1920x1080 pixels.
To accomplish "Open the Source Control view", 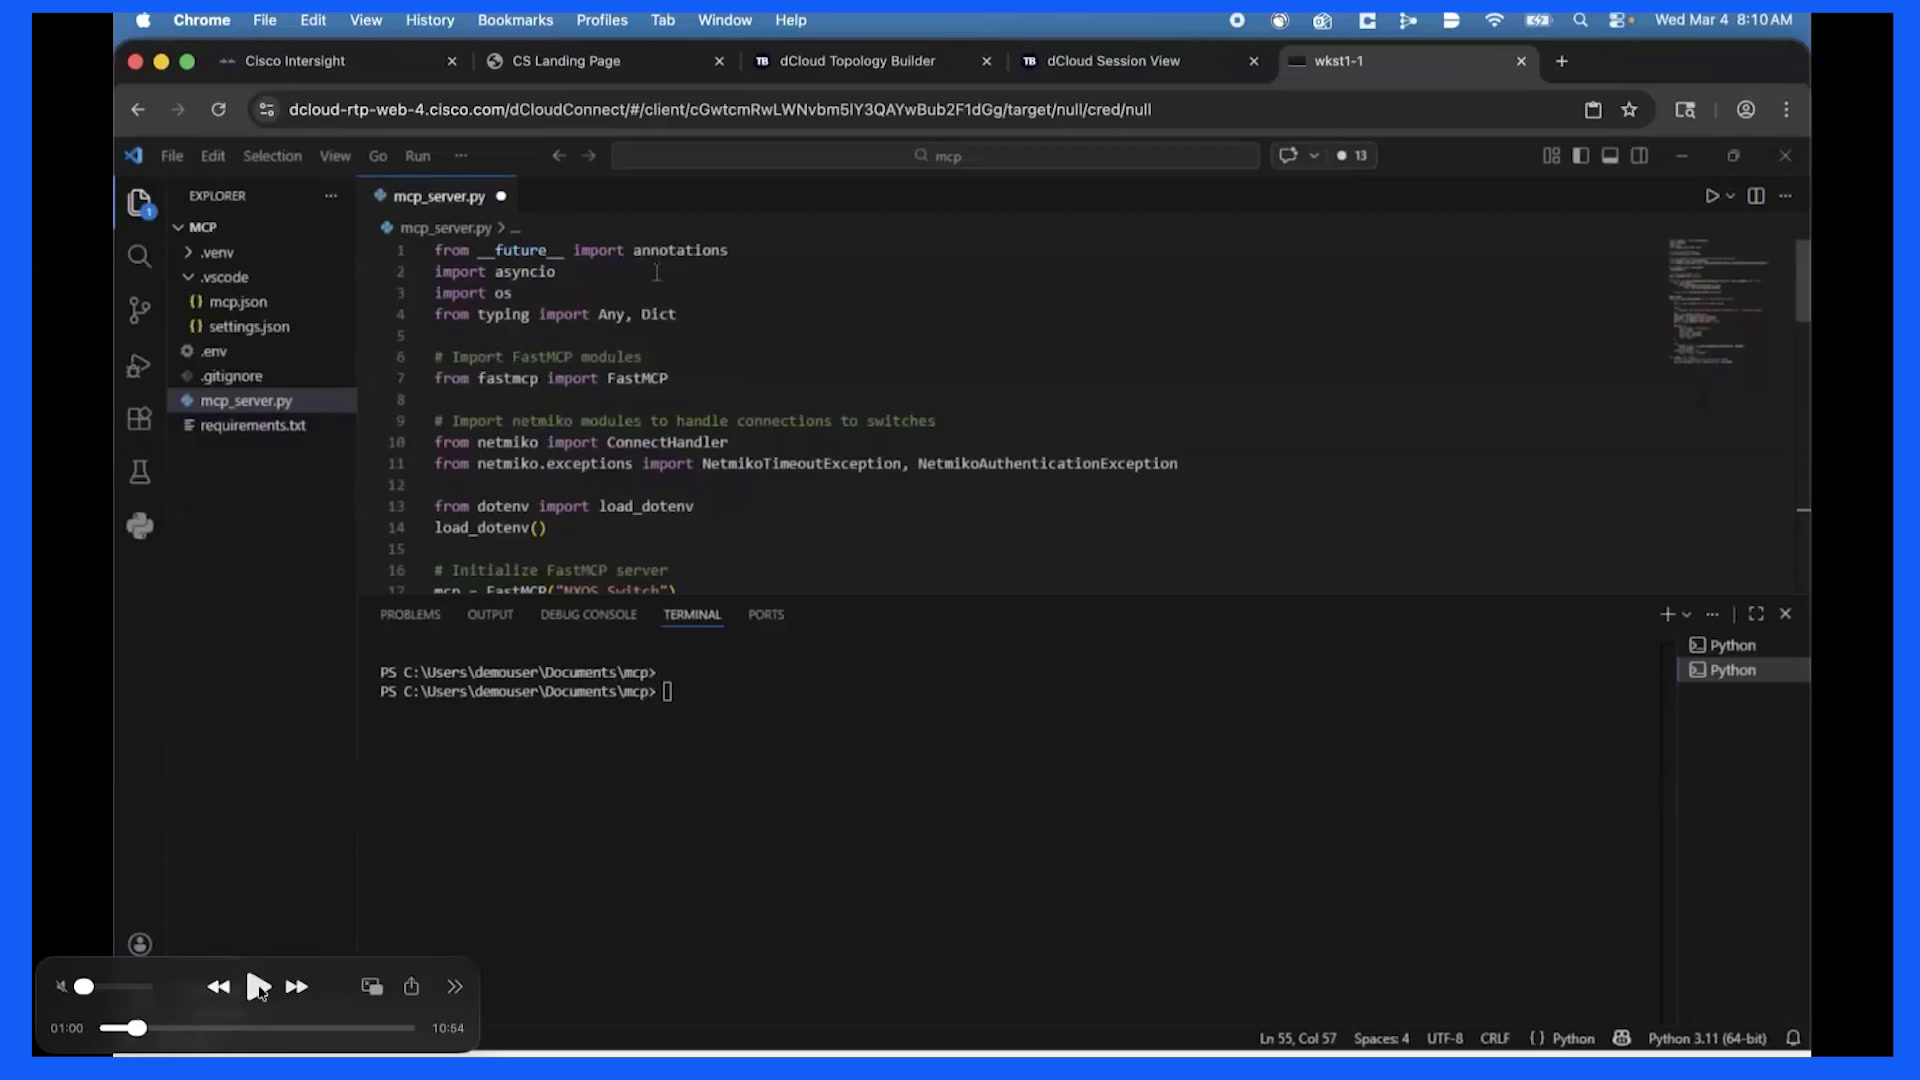I will pos(139,311).
